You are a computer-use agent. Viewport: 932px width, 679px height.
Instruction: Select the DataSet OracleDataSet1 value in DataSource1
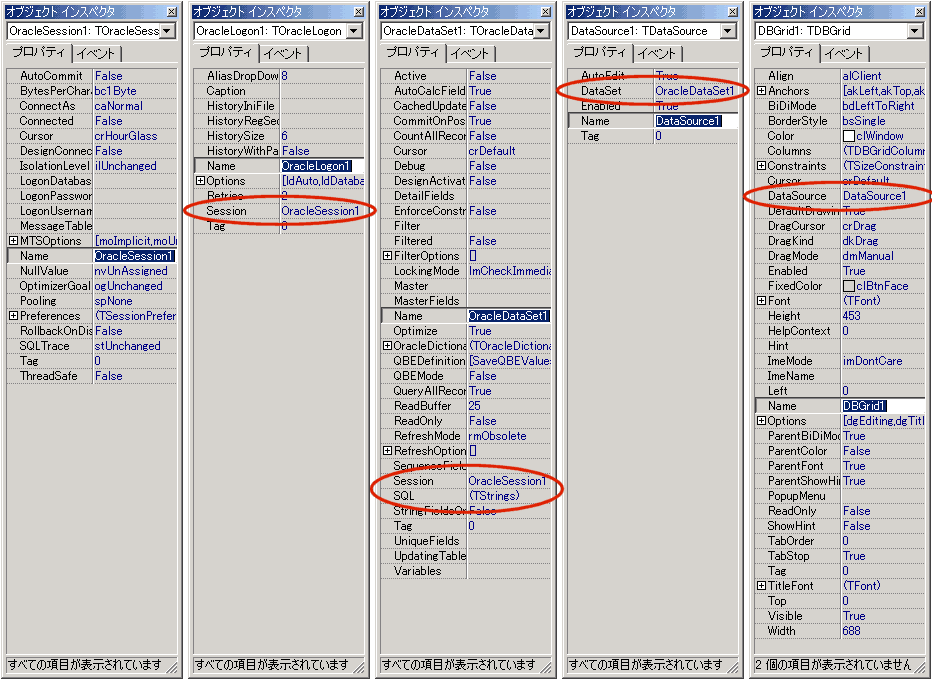point(695,91)
